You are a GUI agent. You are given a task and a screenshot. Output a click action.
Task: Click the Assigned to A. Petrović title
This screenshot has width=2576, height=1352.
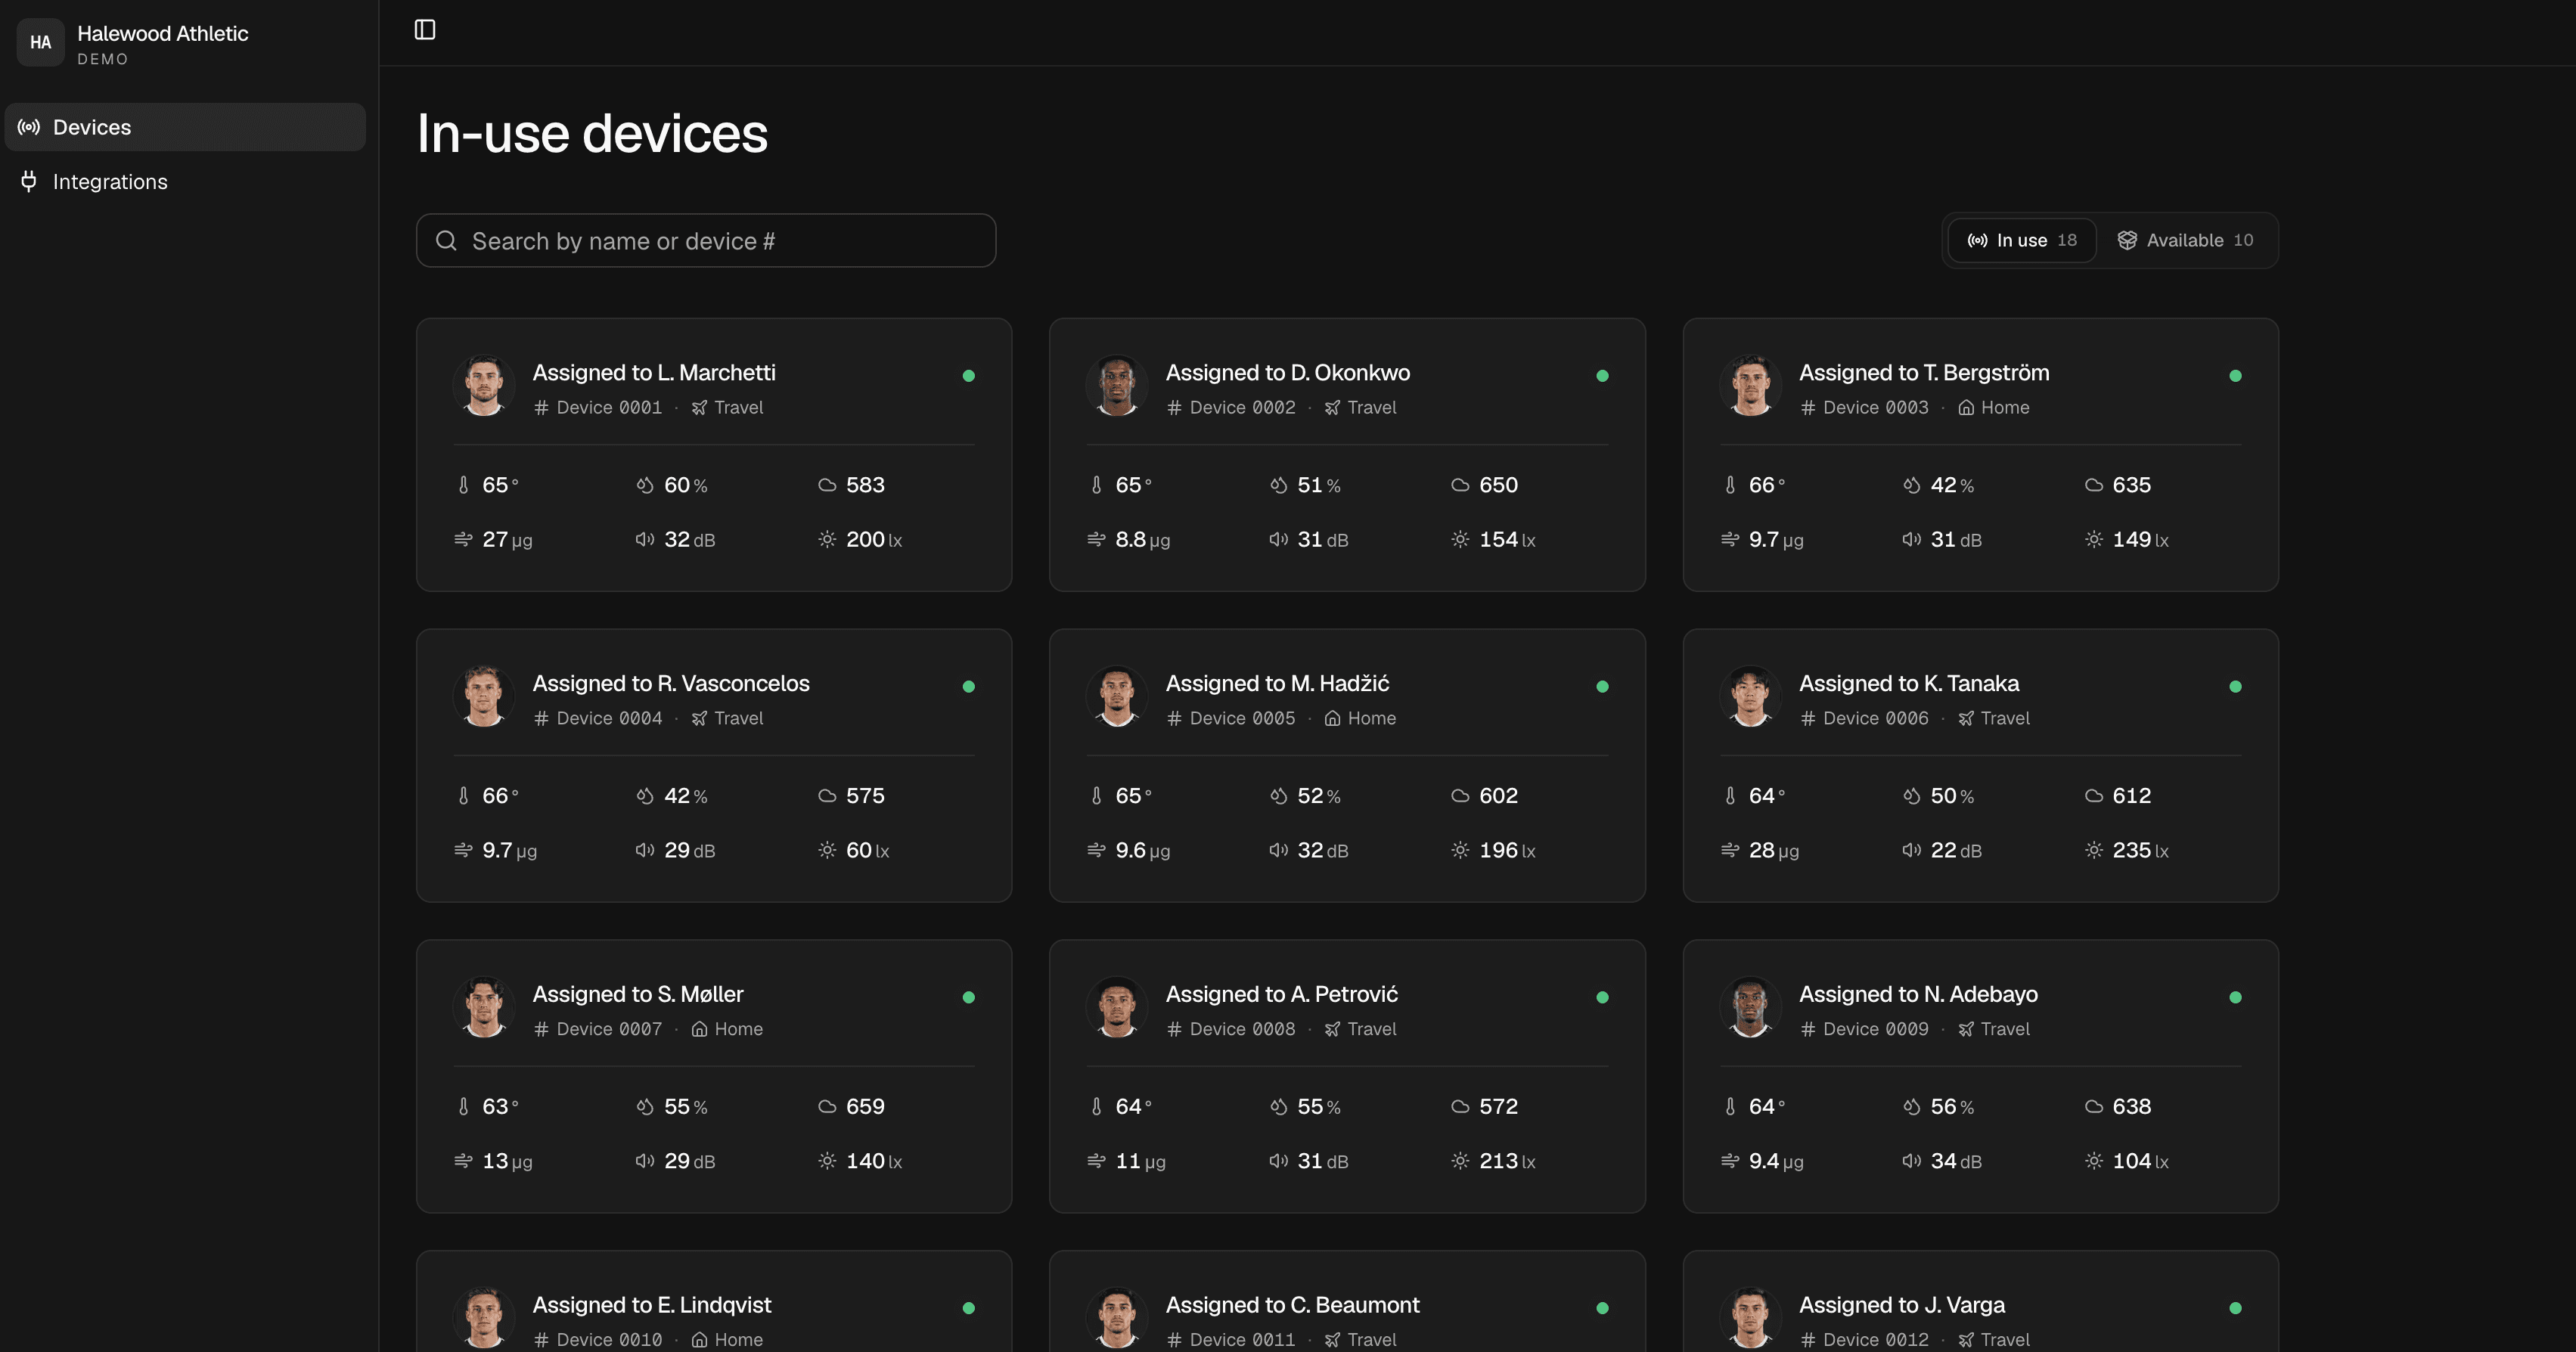pos(1282,995)
